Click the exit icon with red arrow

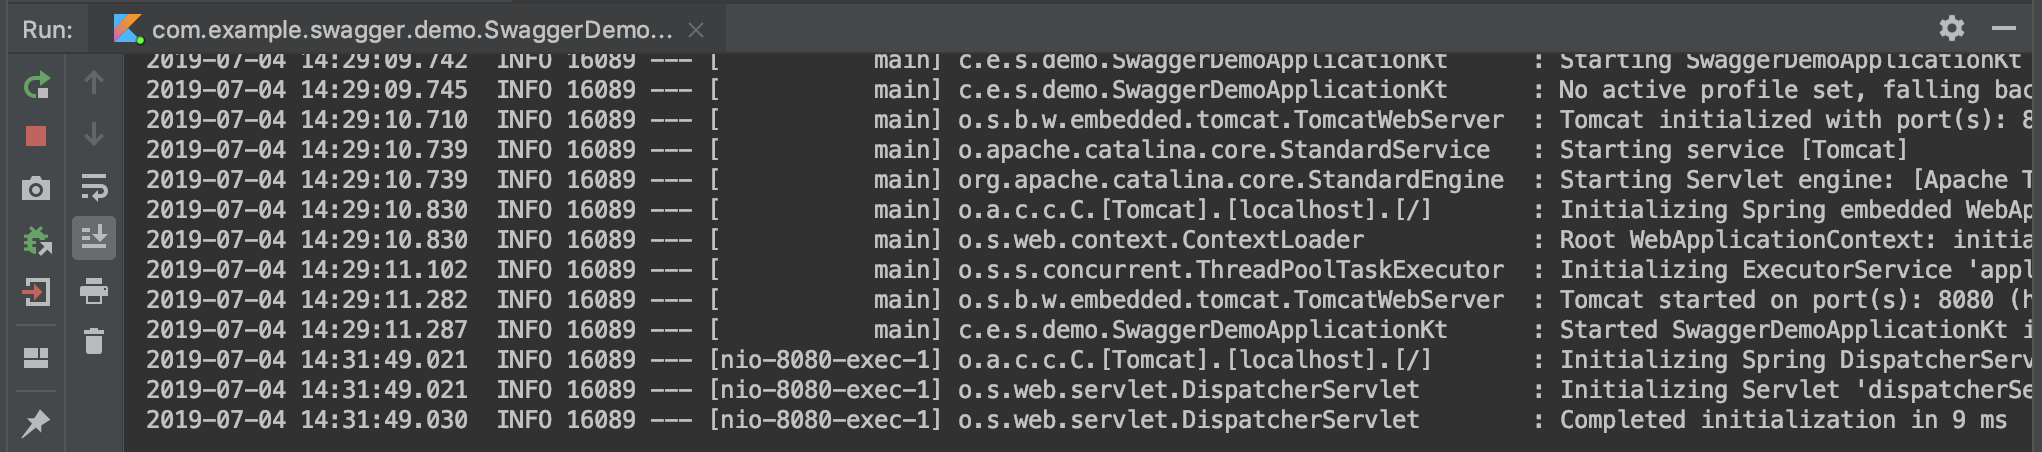coord(36,292)
